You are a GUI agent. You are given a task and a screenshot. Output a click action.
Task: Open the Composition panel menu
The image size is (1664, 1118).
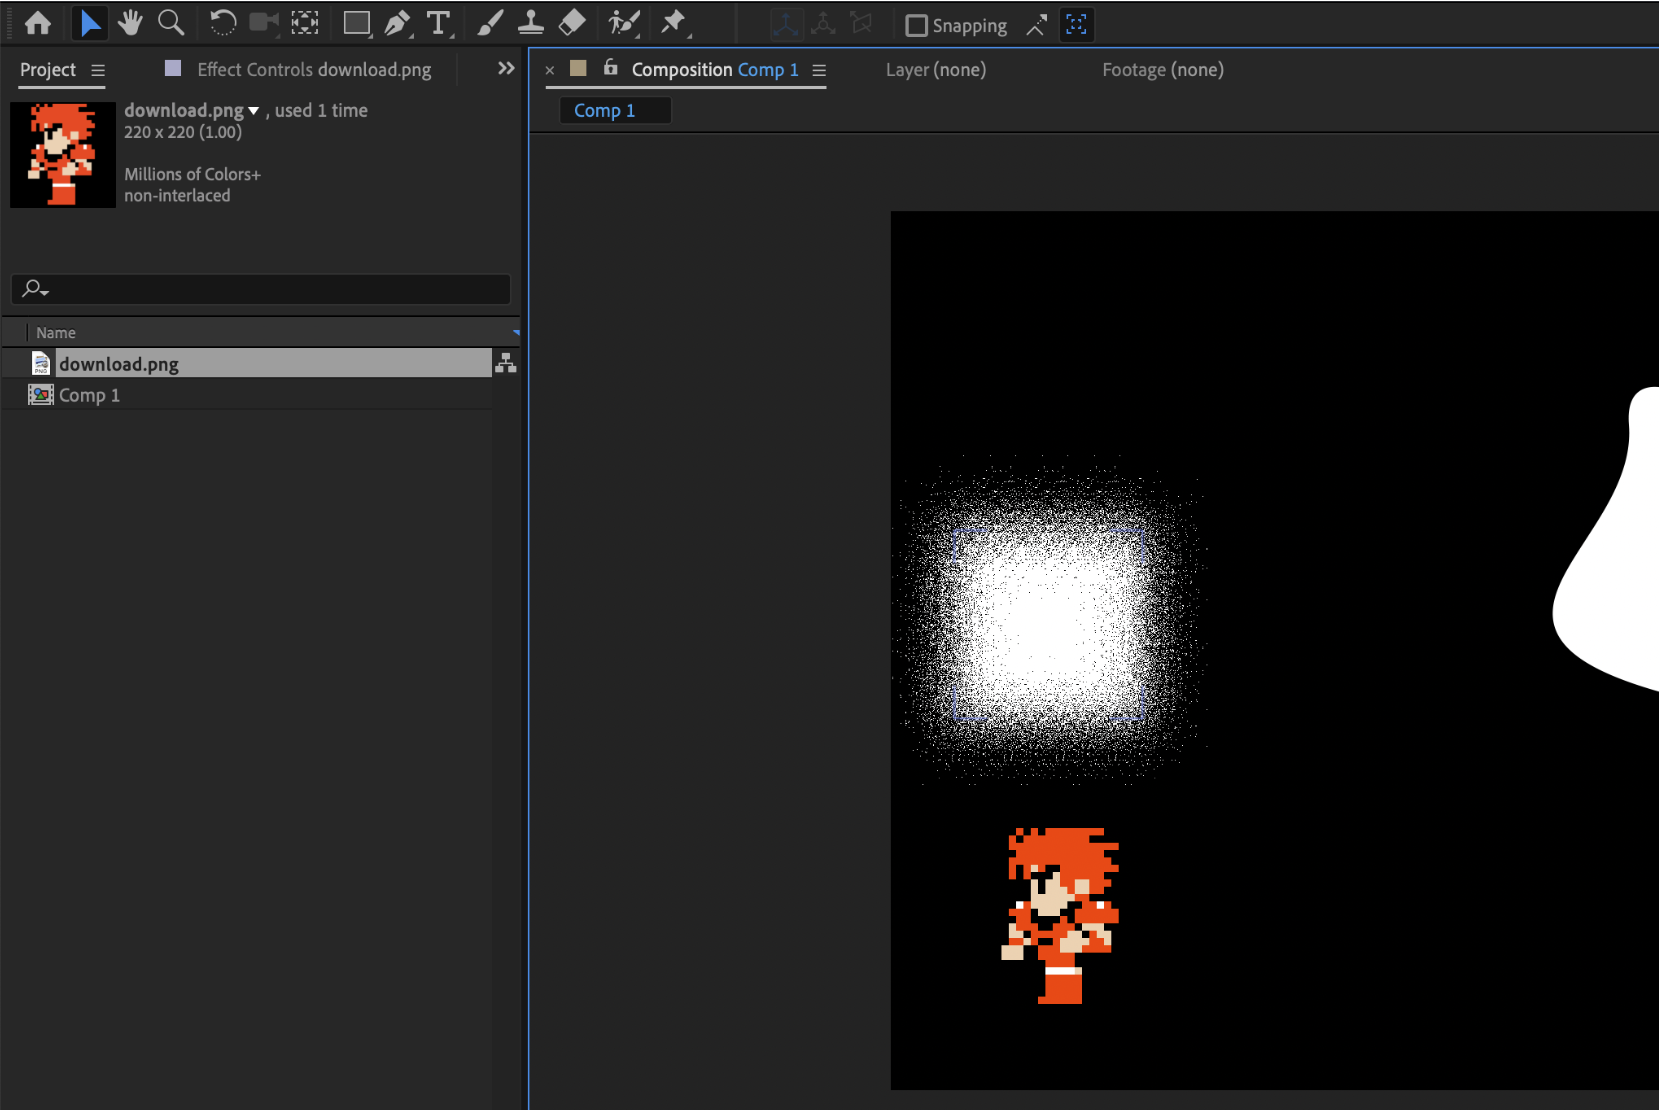819,70
